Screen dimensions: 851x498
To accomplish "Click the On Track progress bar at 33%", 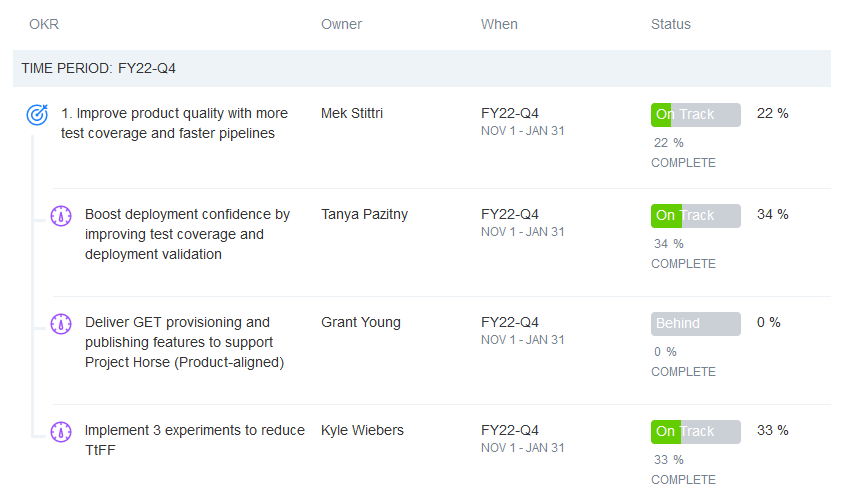I will coord(695,431).
